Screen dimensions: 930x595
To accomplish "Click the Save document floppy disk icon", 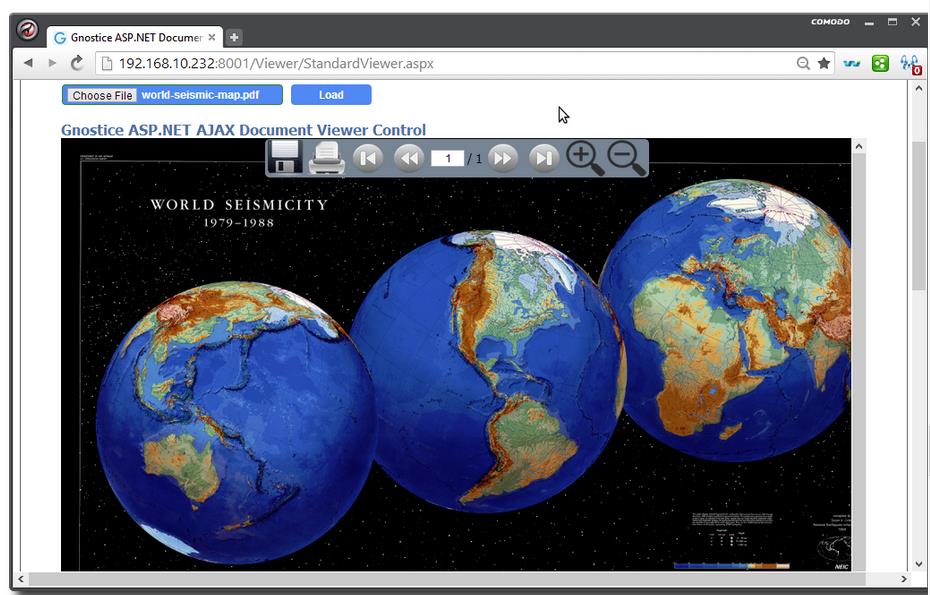I will coord(285,157).
